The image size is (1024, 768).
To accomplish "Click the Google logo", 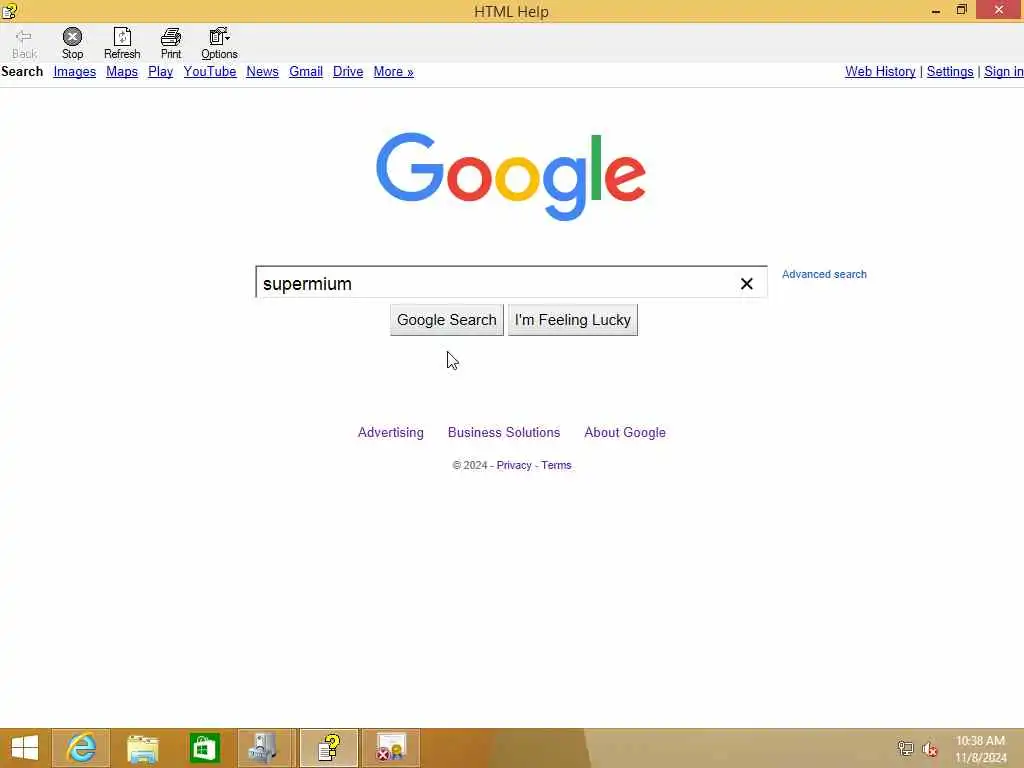I will pyautogui.click(x=511, y=176).
